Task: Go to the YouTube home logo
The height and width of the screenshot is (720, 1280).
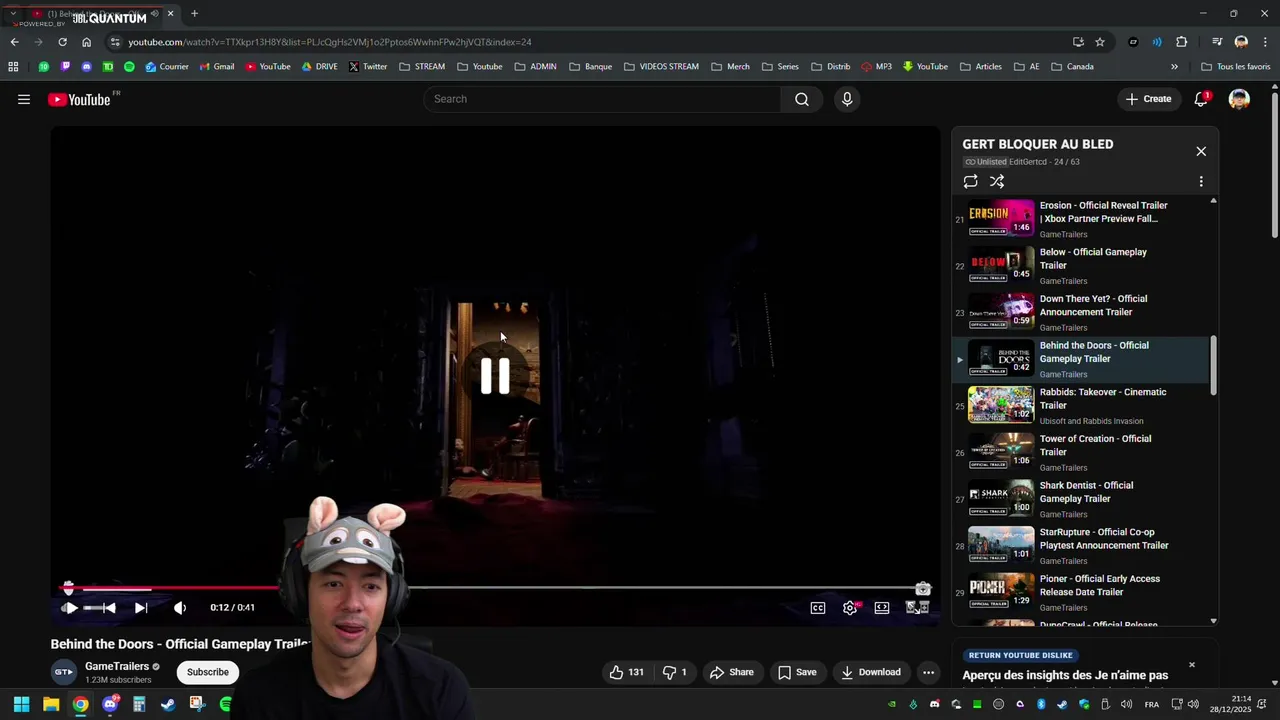Action: (x=79, y=99)
